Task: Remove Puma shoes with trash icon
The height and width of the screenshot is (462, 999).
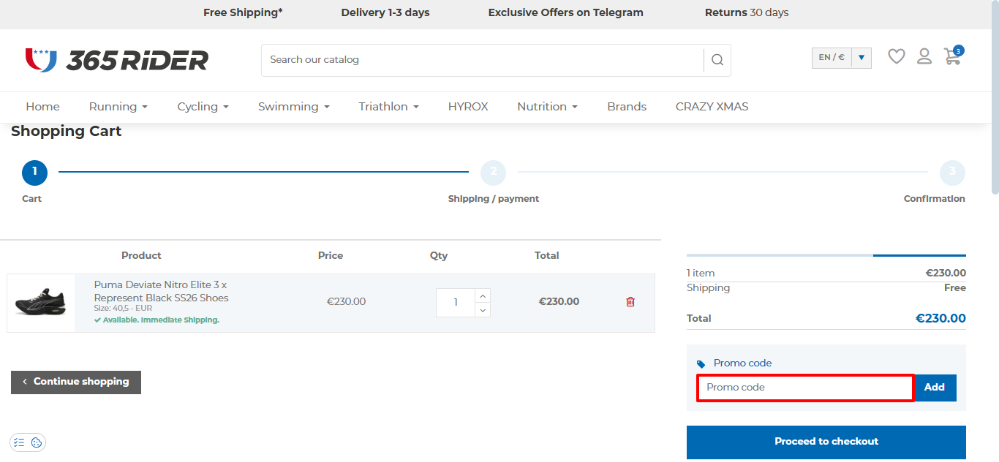Action: point(630,302)
